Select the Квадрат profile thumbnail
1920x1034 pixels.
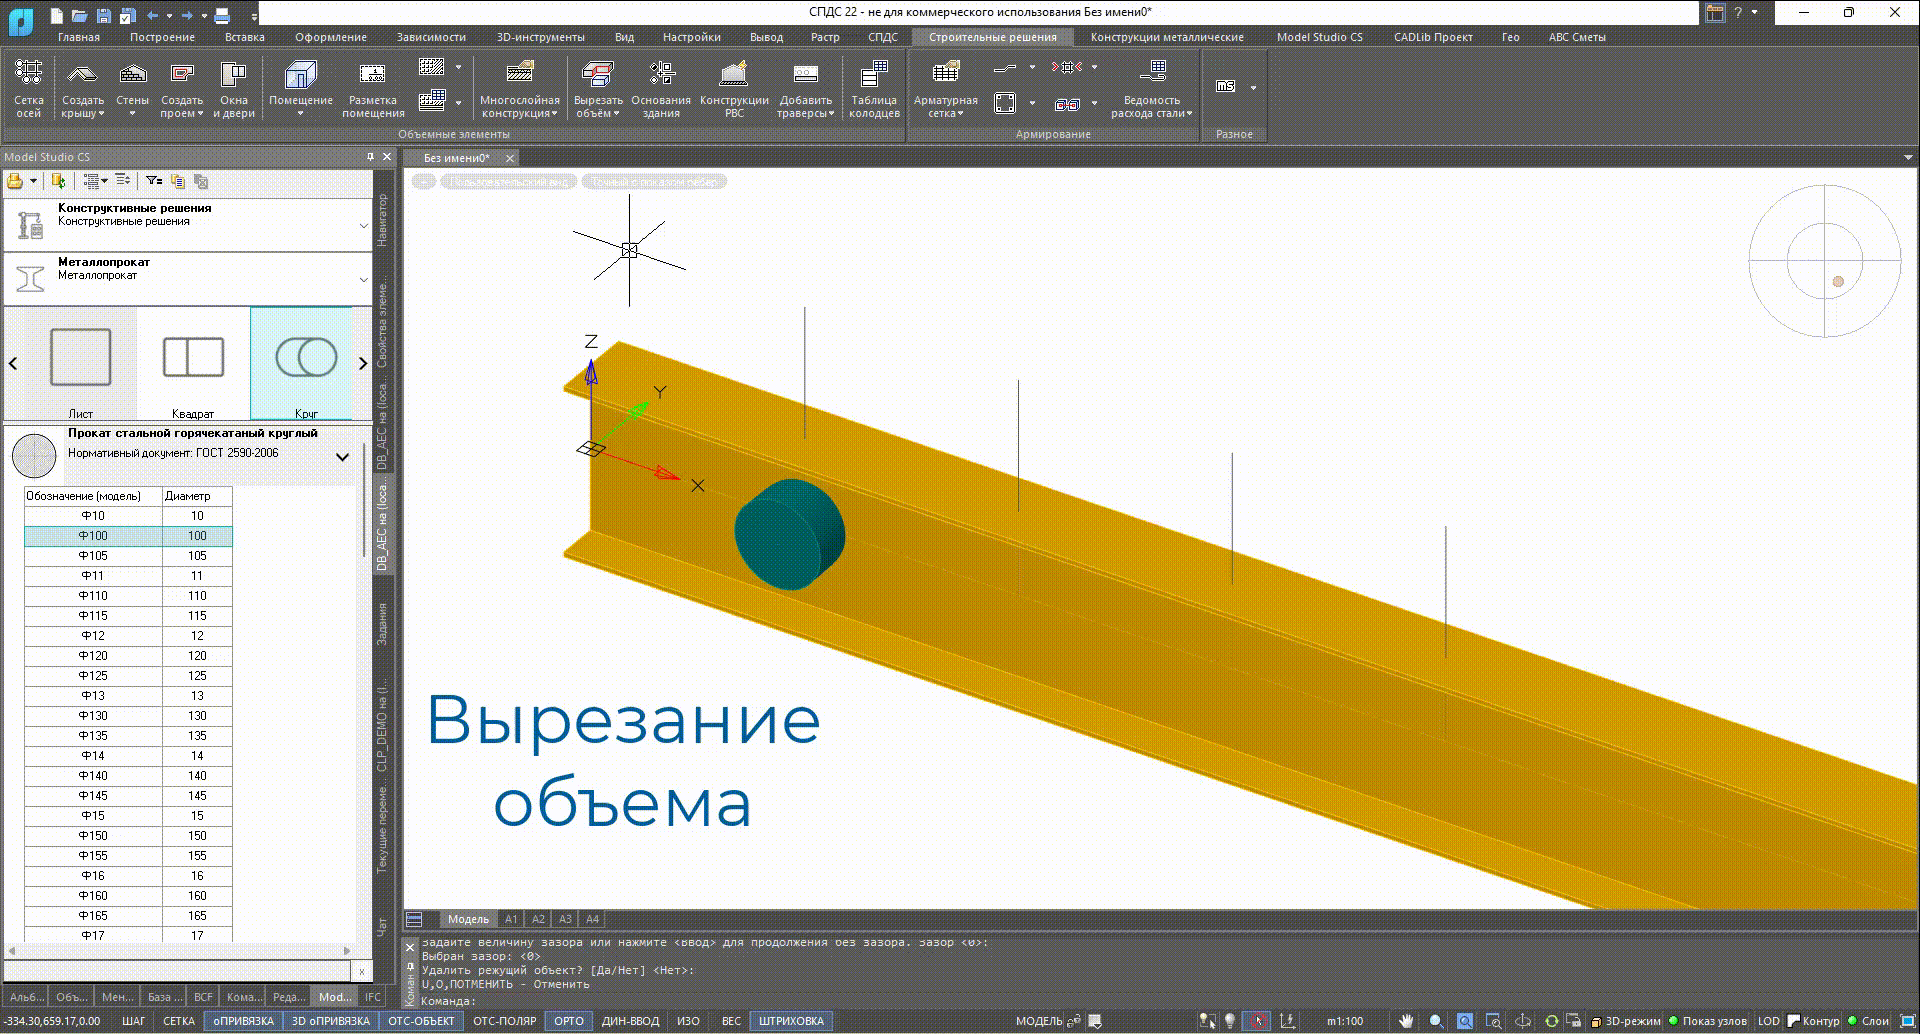coord(193,364)
